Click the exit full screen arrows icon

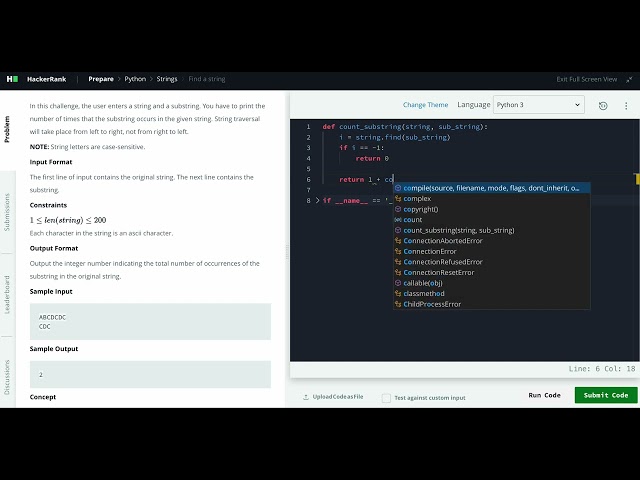[629, 79]
